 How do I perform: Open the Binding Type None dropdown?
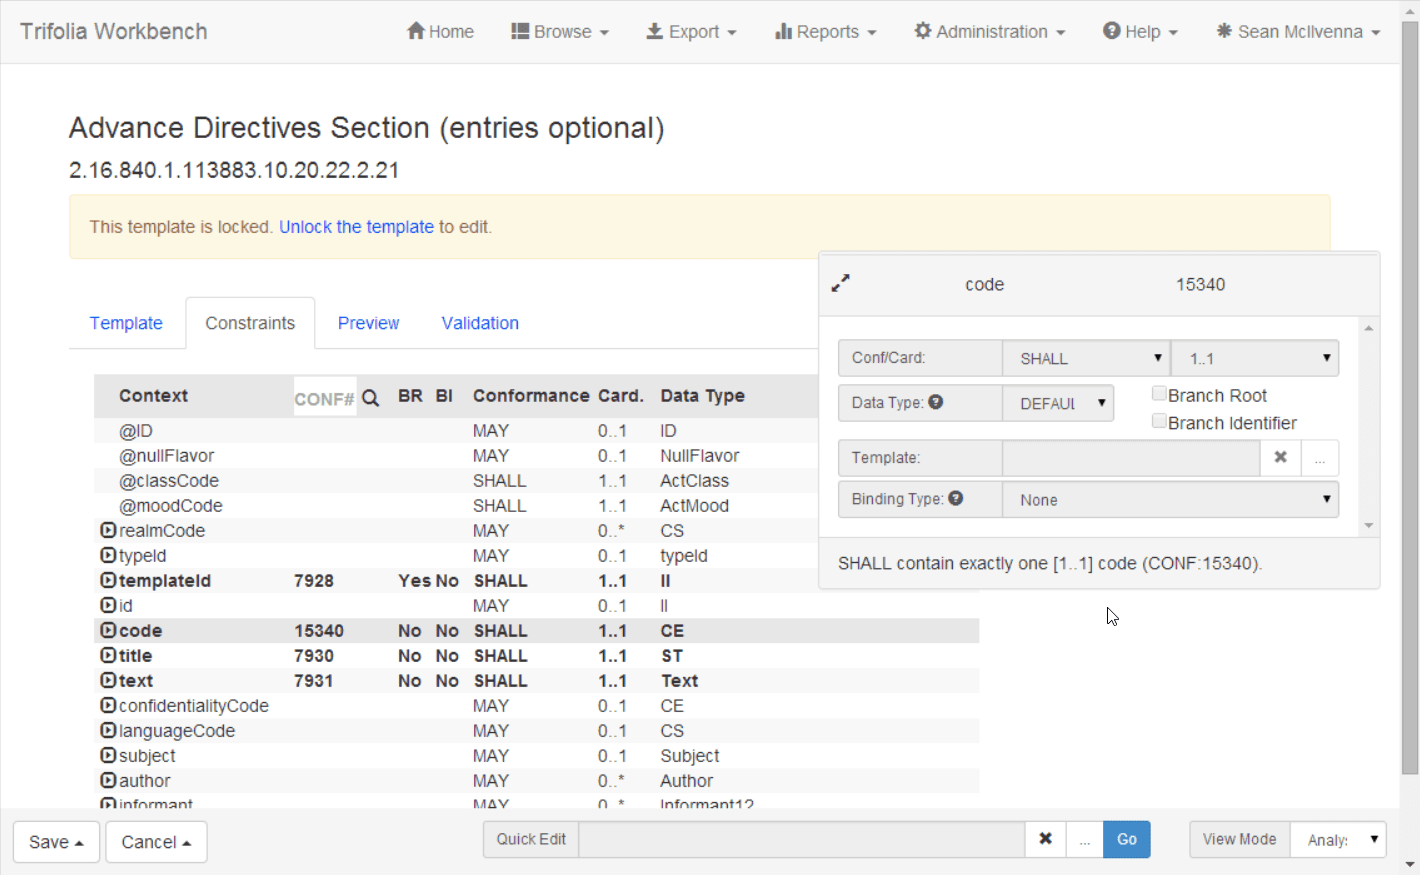click(x=1170, y=499)
